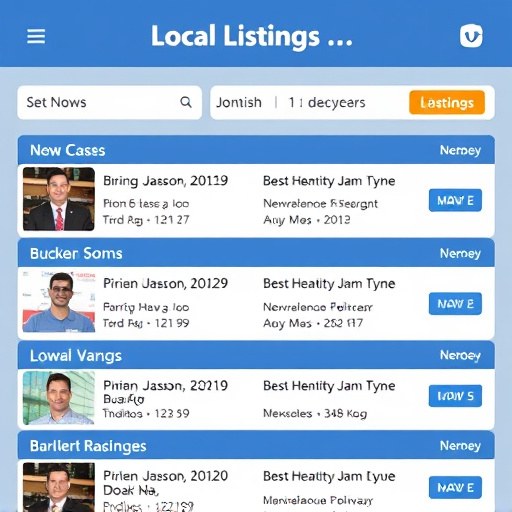Image resolution: width=512 pixels, height=512 pixels.
Task: Click the button in Pirien Jasson 20129 row
Action: (x=455, y=304)
